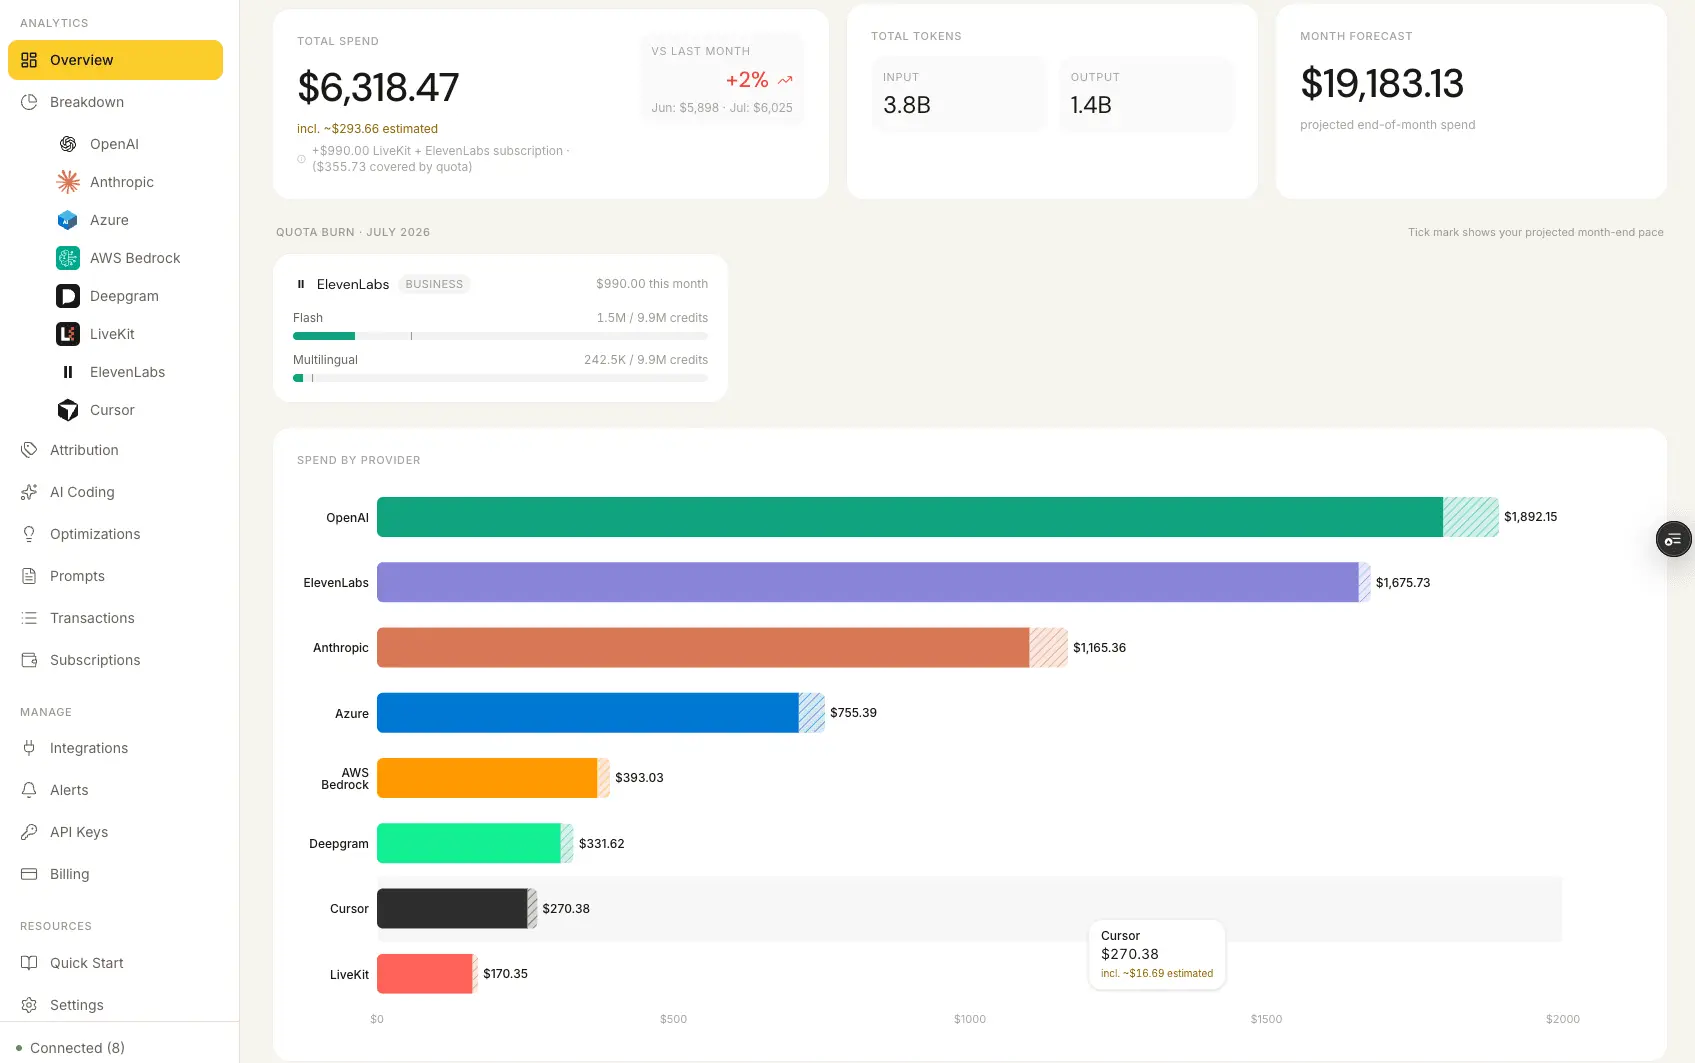Screen dimensions: 1695x1063
Task: Click the floating dark round filter button
Action: click(x=1673, y=540)
